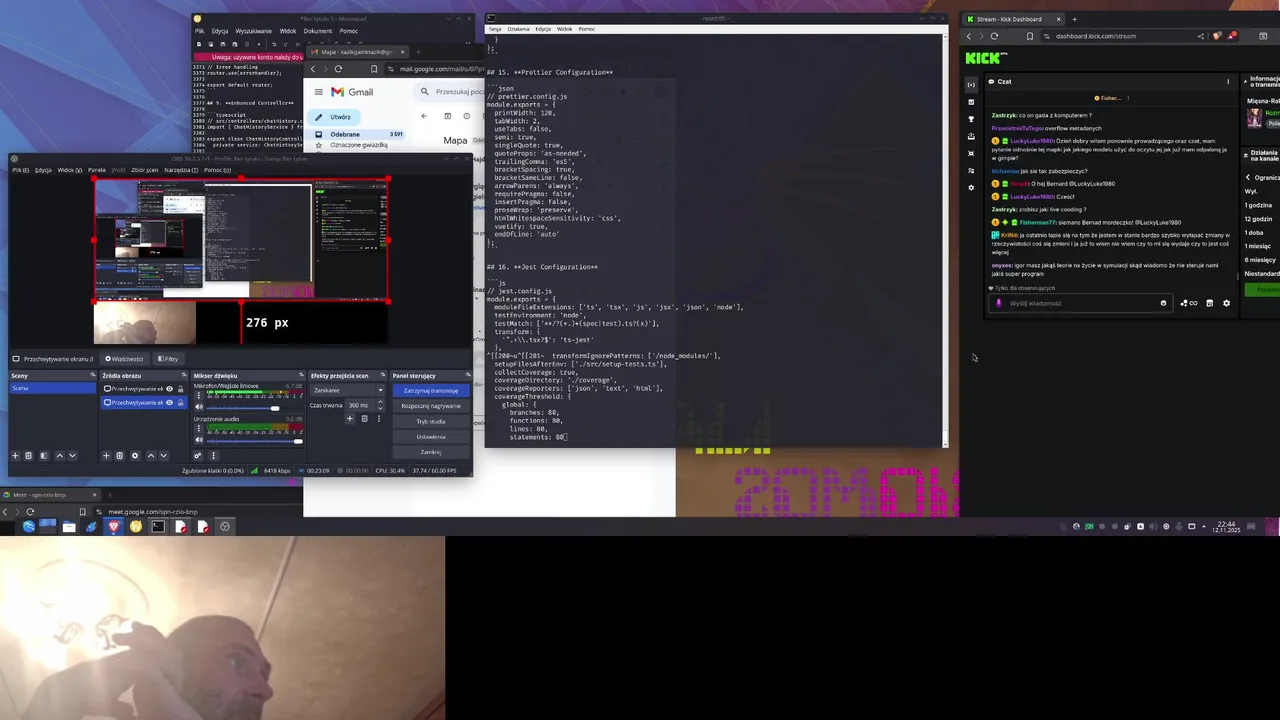The image size is (1280, 720).
Task: Open Mikser dźwięku three-dot menu at bottom
Action: (213, 456)
